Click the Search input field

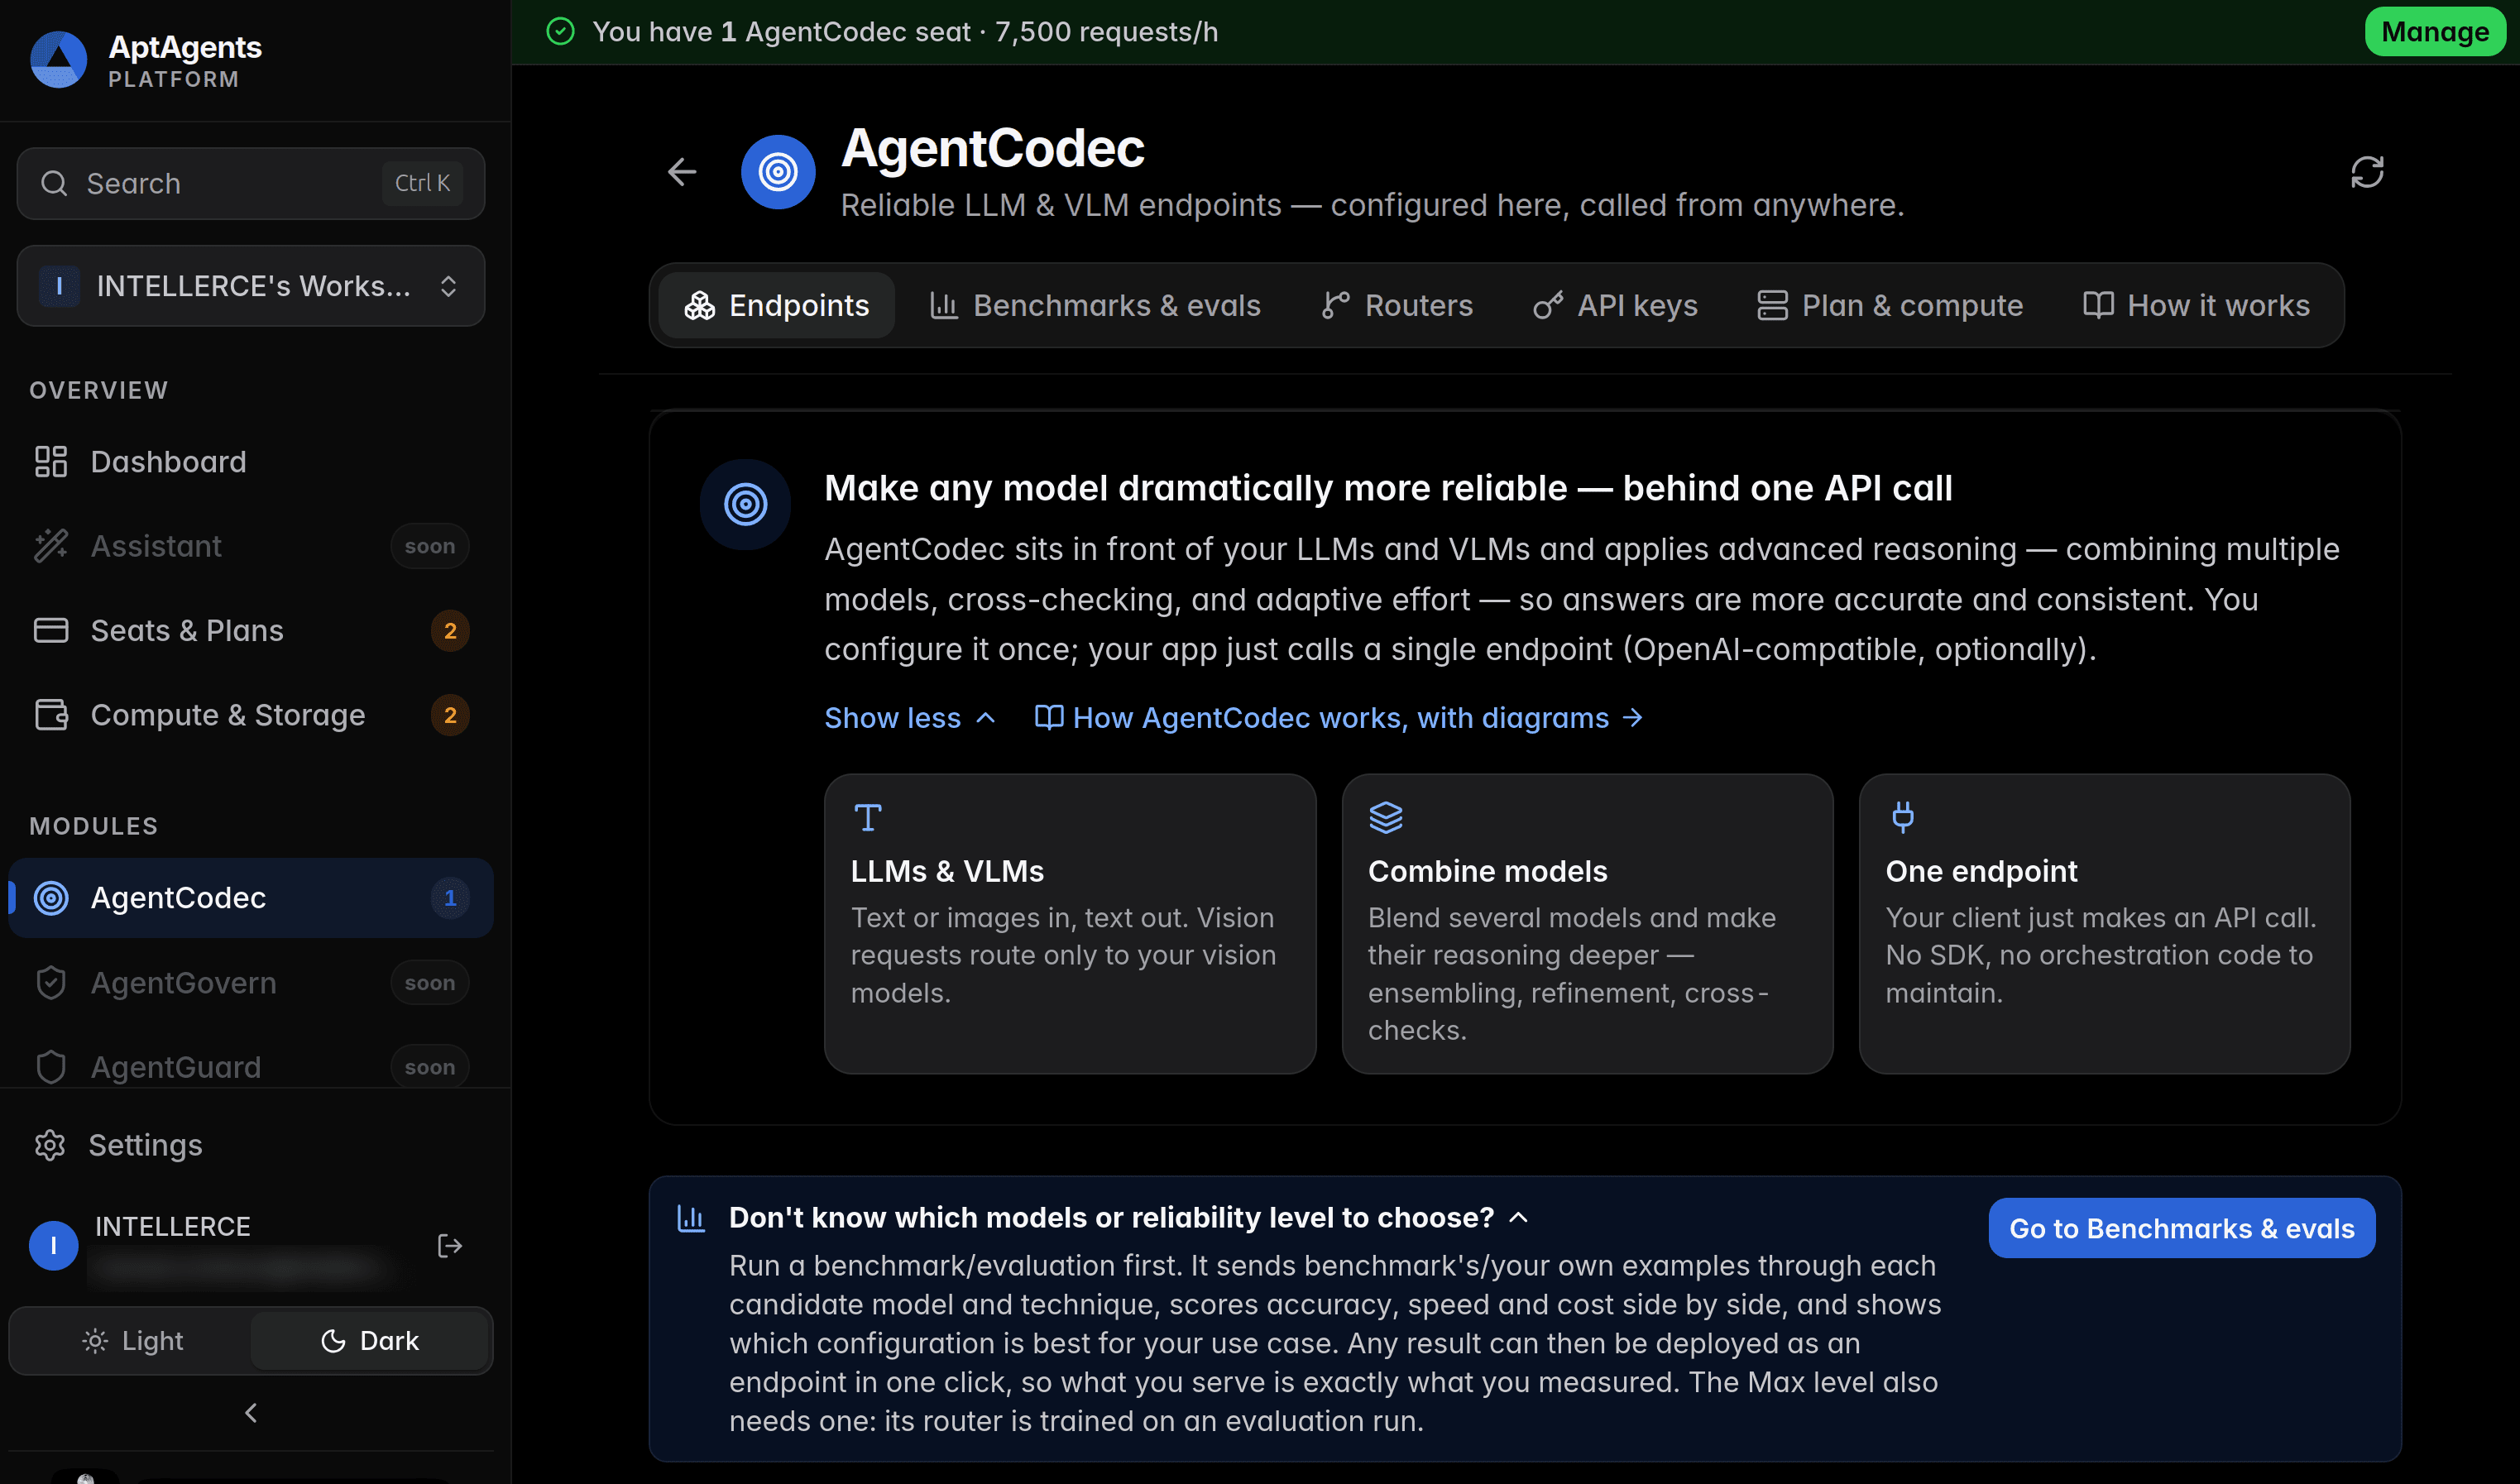tap(250, 183)
